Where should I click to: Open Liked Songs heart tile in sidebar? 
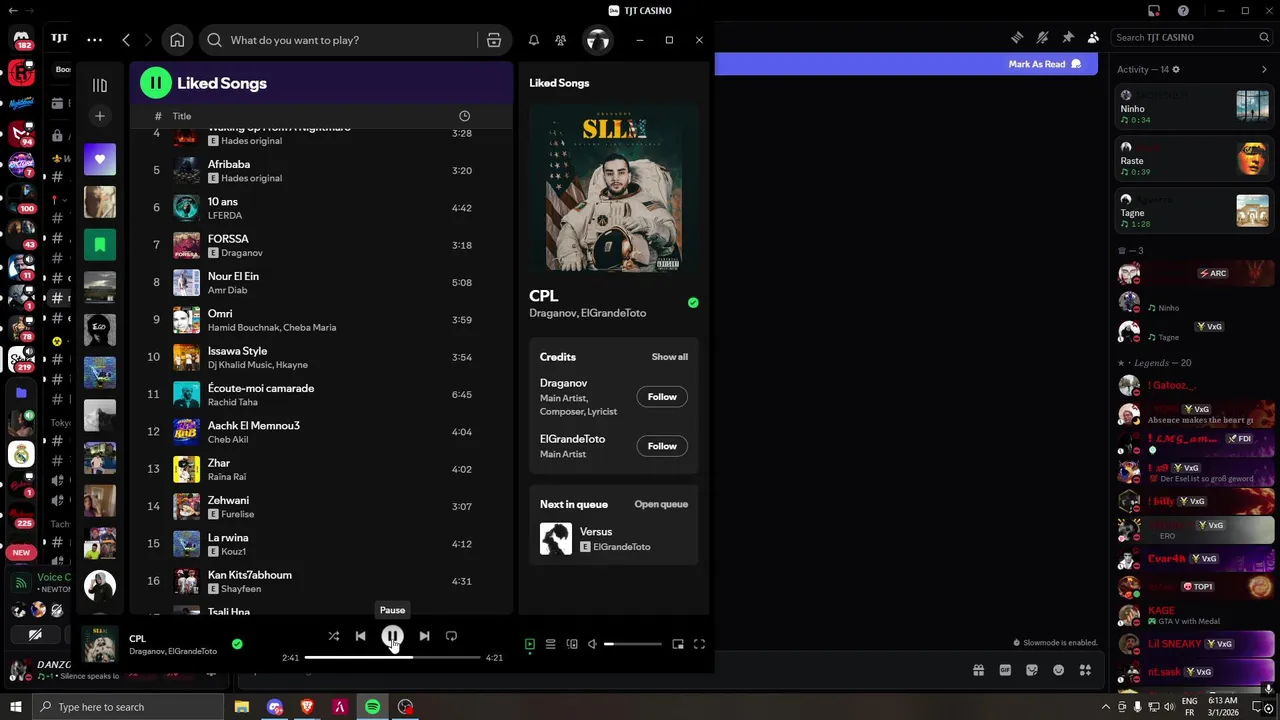[x=100, y=159]
